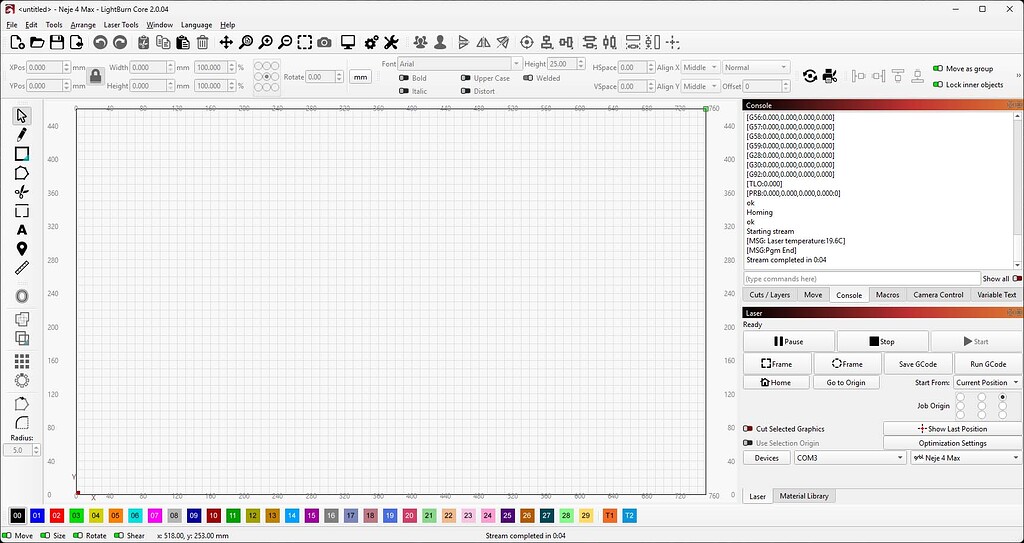Pick the Draw Lines pencil tool
The height and width of the screenshot is (543, 1024).
click(22, 135)
